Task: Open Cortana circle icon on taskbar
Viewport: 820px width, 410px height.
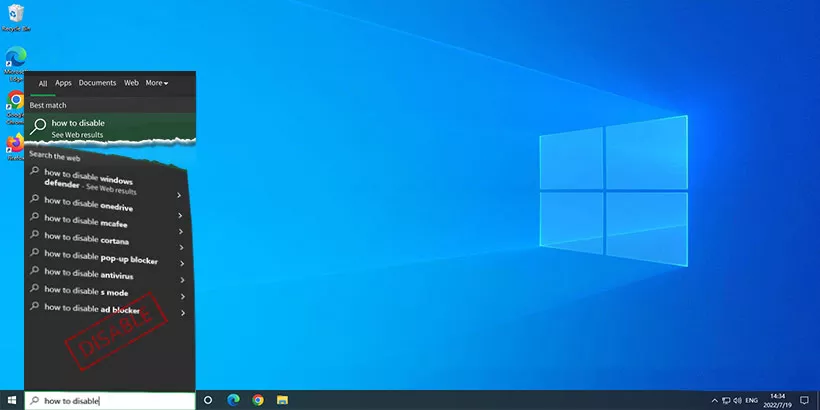Action: point(208,400)
